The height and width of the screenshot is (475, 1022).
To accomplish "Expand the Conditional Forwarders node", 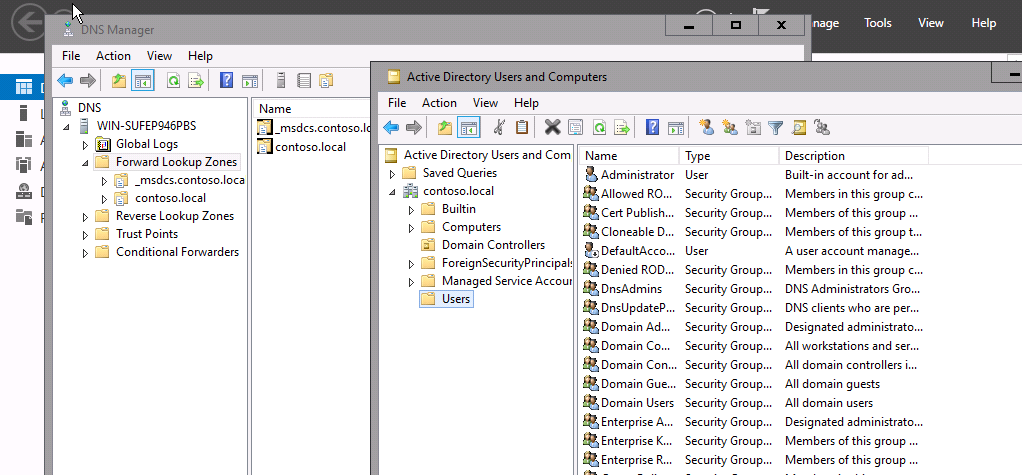I will point(85,253).
